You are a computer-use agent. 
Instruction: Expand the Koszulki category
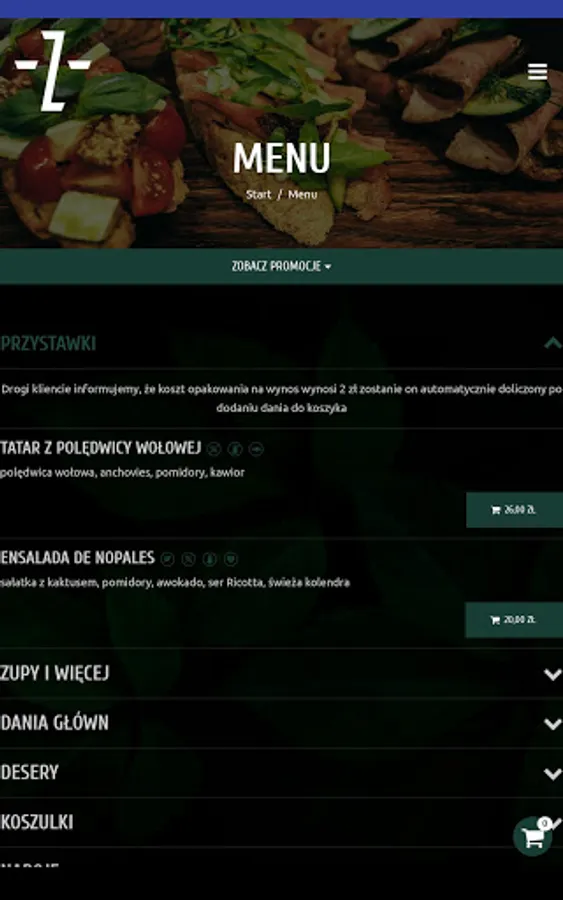281,823
